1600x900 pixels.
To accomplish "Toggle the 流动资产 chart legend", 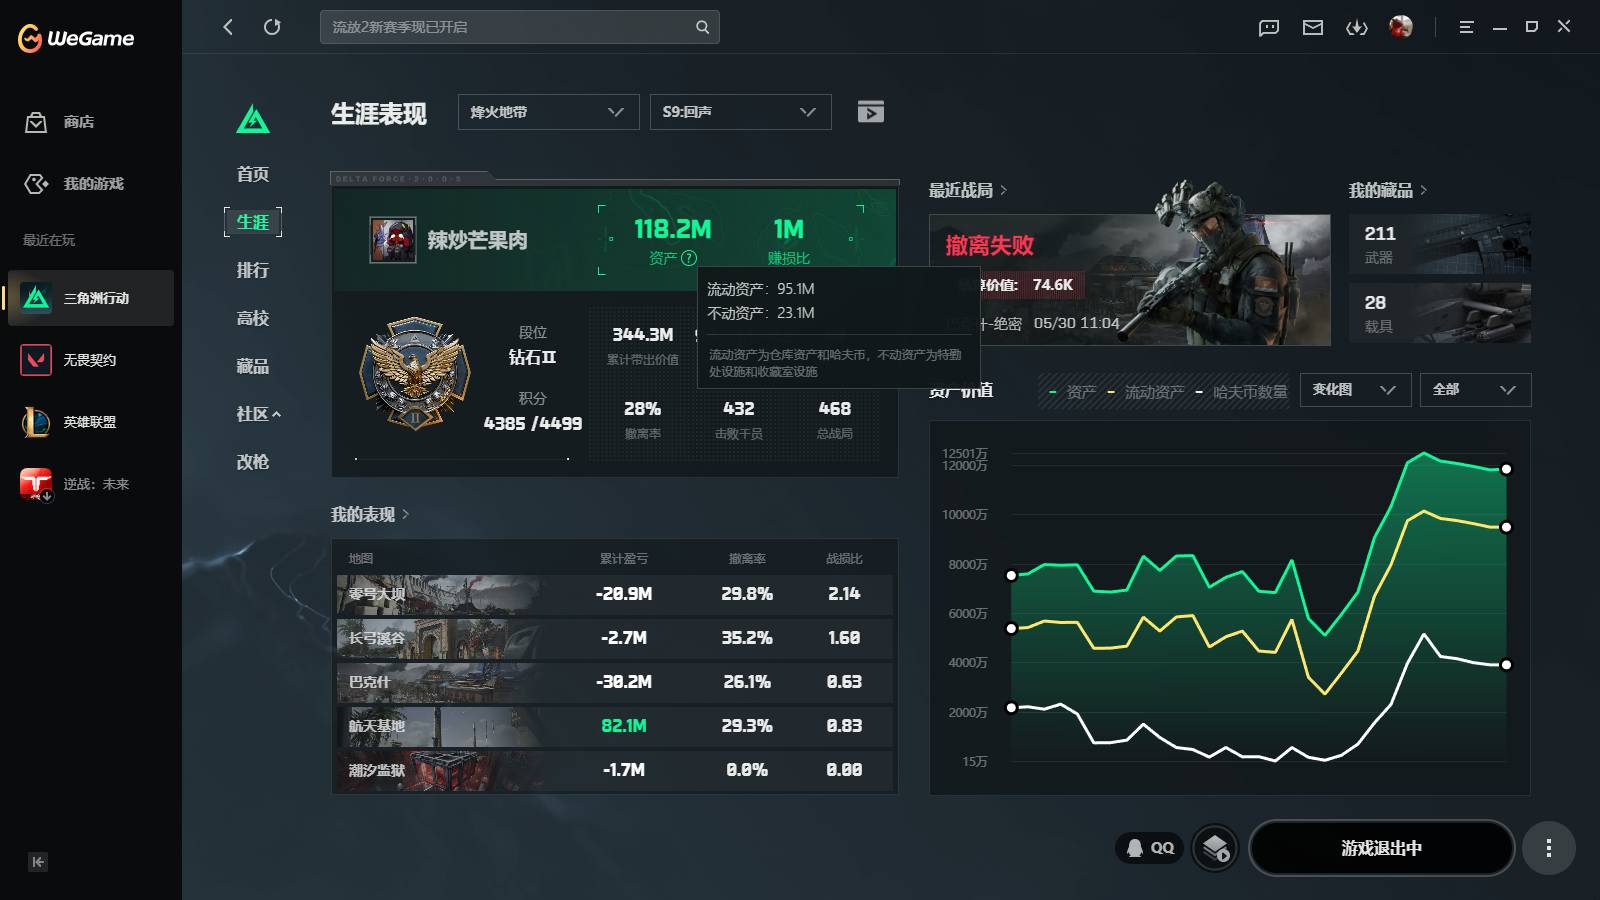I will [x=1146, y=392].
